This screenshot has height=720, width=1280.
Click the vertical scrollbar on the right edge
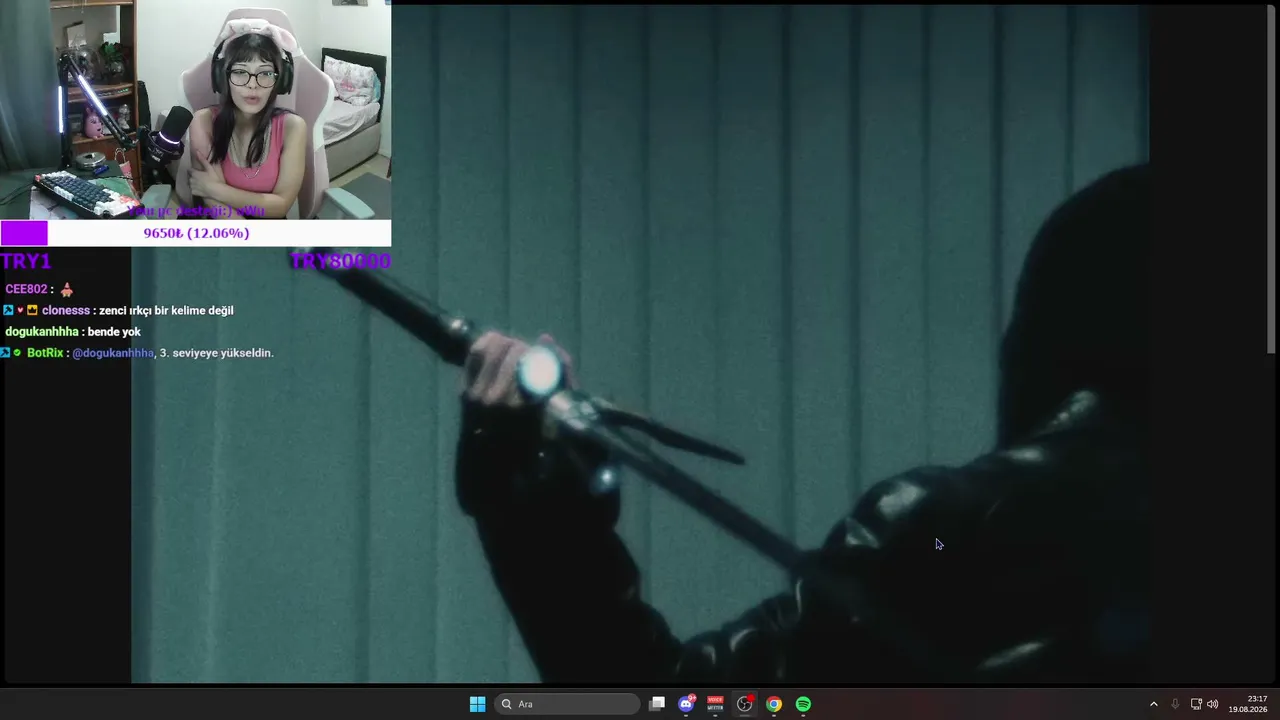pos(1272,178)
